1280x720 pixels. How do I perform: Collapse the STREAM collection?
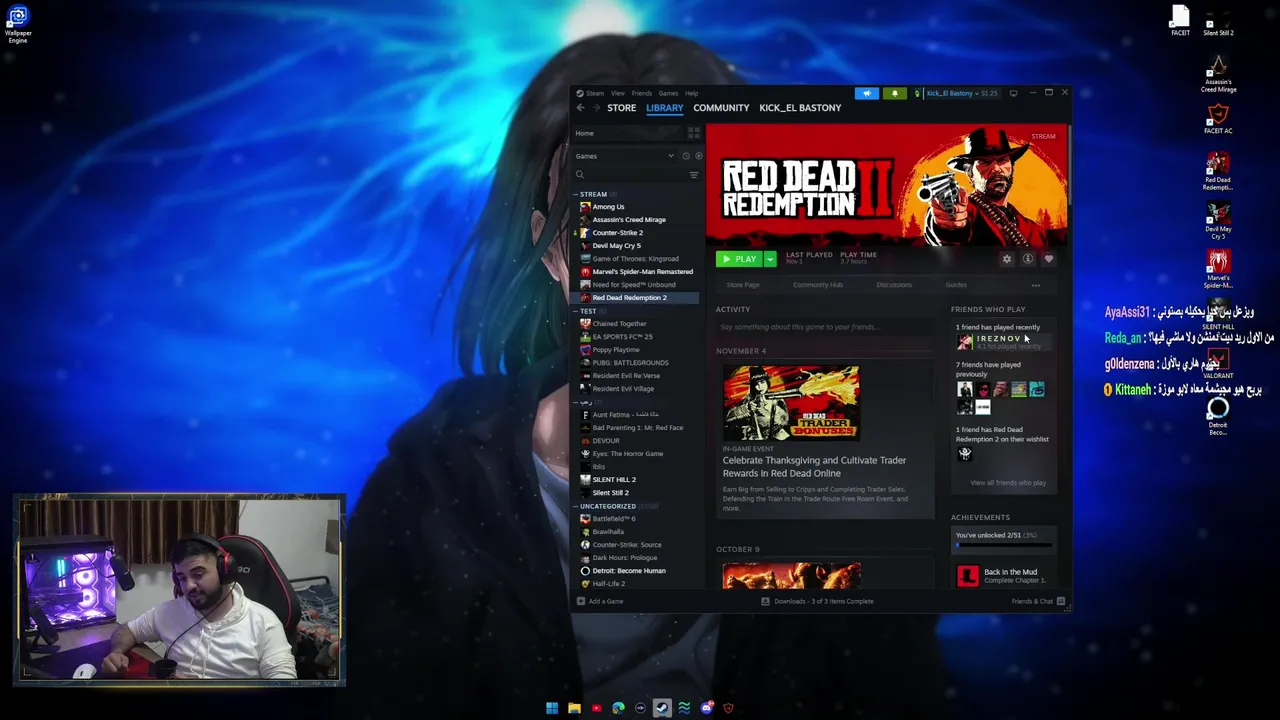pyautogui.click(x=577, y=194)
